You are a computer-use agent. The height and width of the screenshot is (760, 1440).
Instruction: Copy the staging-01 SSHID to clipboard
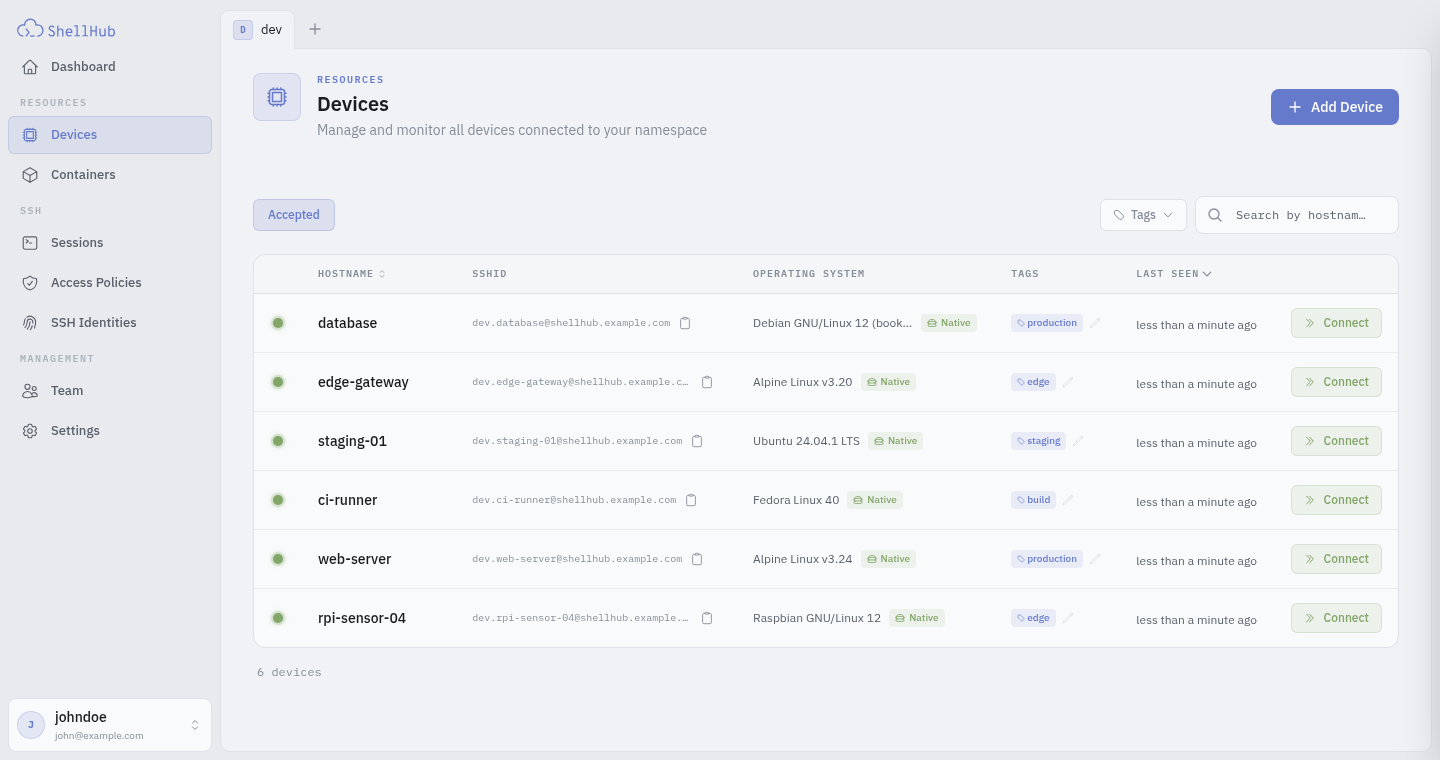[697, 441]
